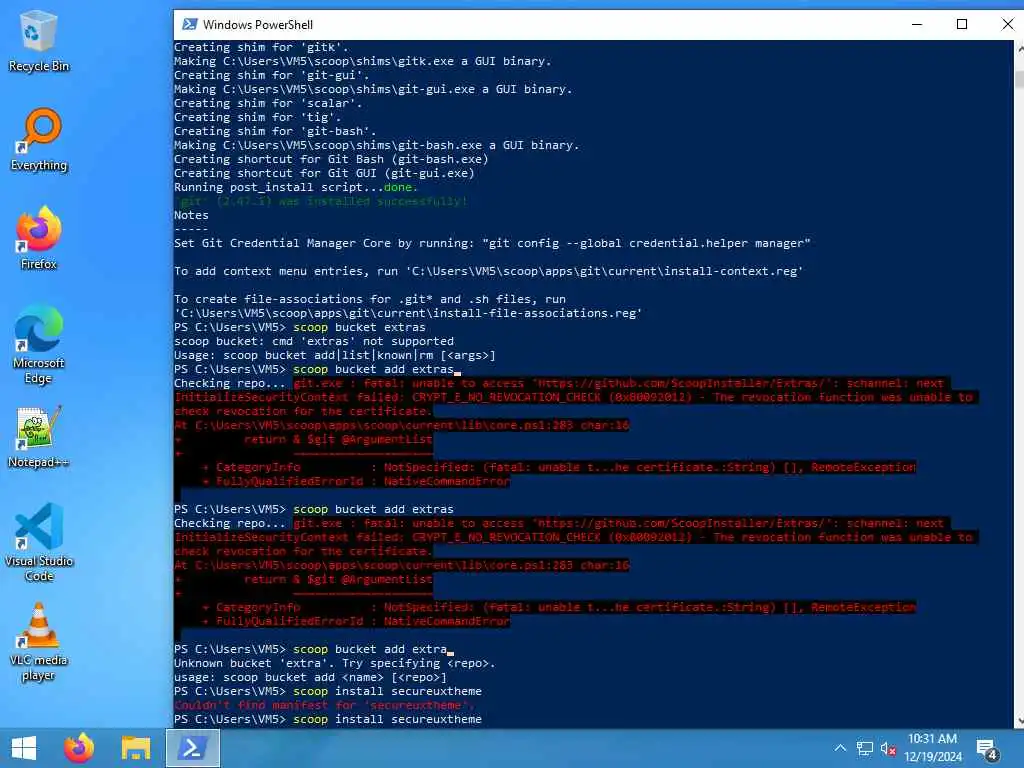
Task: Open the Windows Start menu
Action: click(24, 748)
